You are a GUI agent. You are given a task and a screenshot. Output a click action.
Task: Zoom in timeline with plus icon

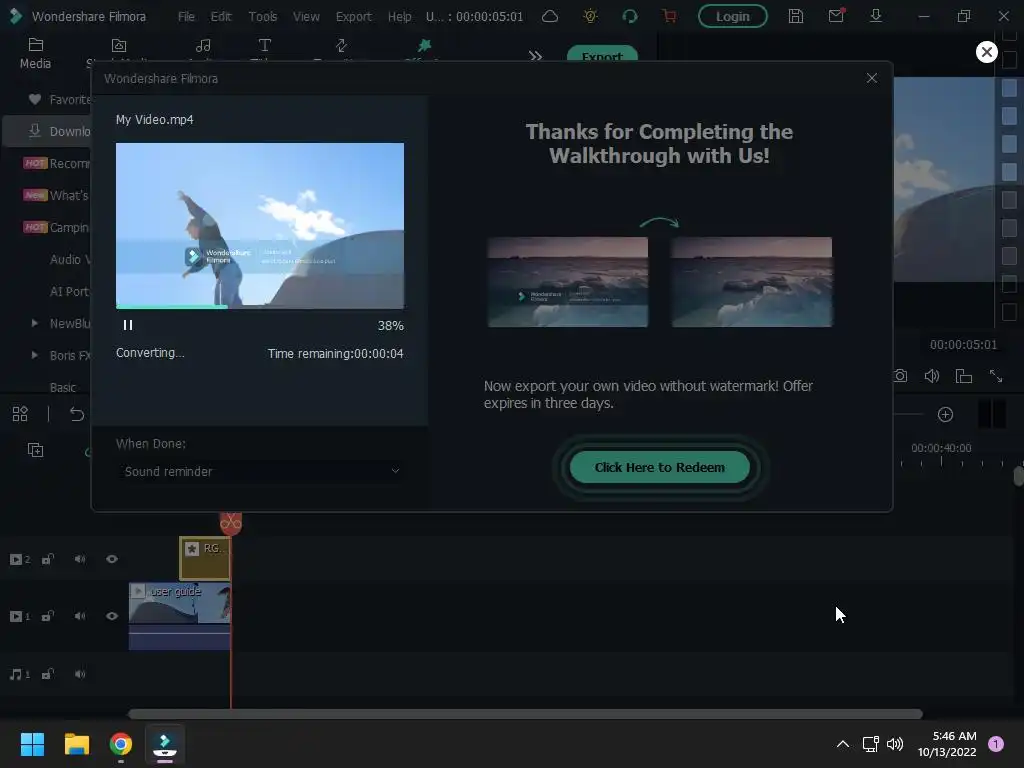[x=945, y=415]
